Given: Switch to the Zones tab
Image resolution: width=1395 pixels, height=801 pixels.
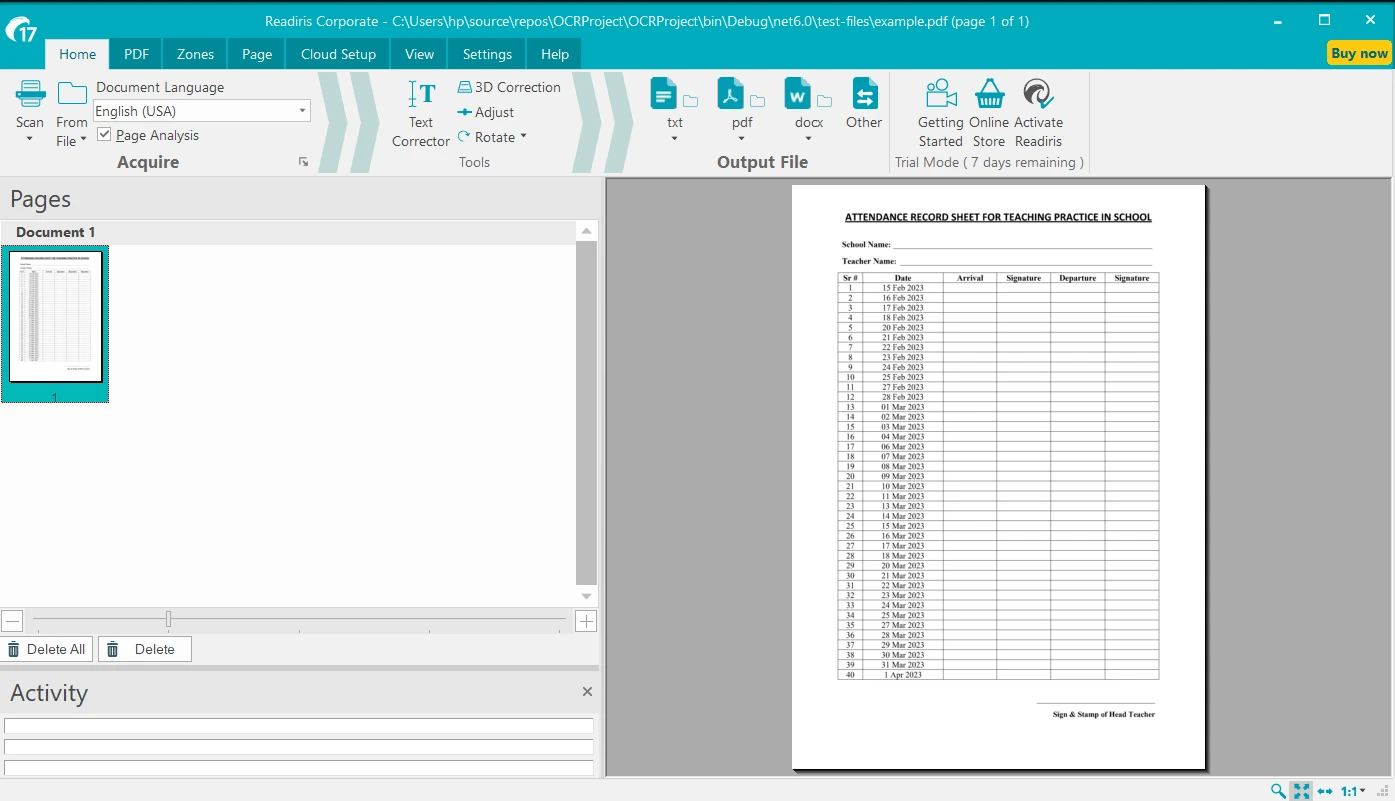Looking at the screenshot, I should click(195, 54).
